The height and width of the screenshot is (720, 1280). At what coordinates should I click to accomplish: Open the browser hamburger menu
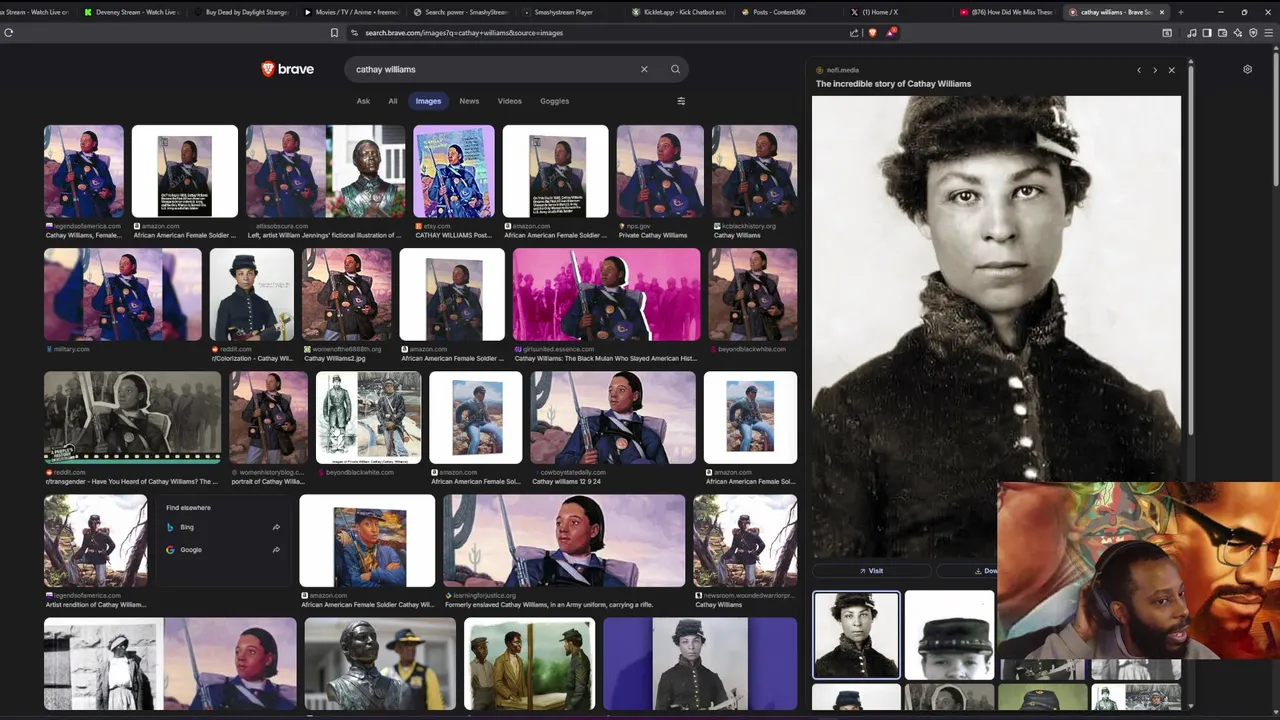[x=1269, y=32]
